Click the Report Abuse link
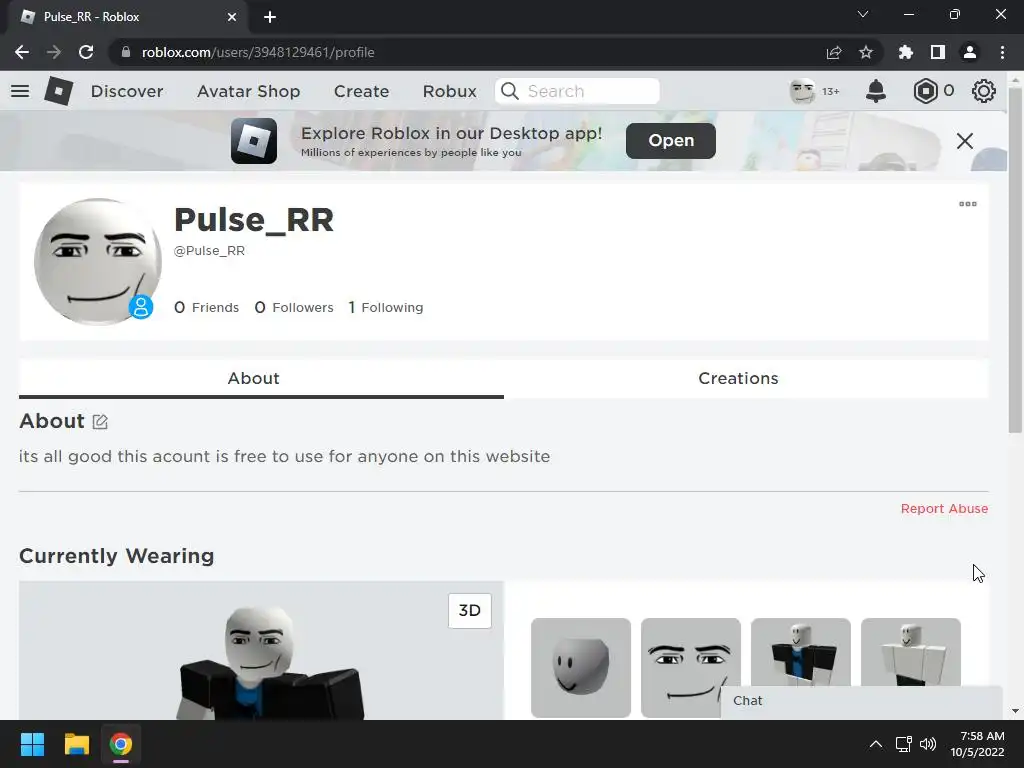This screenshot has width=1024, height=768. coord(944,509)
